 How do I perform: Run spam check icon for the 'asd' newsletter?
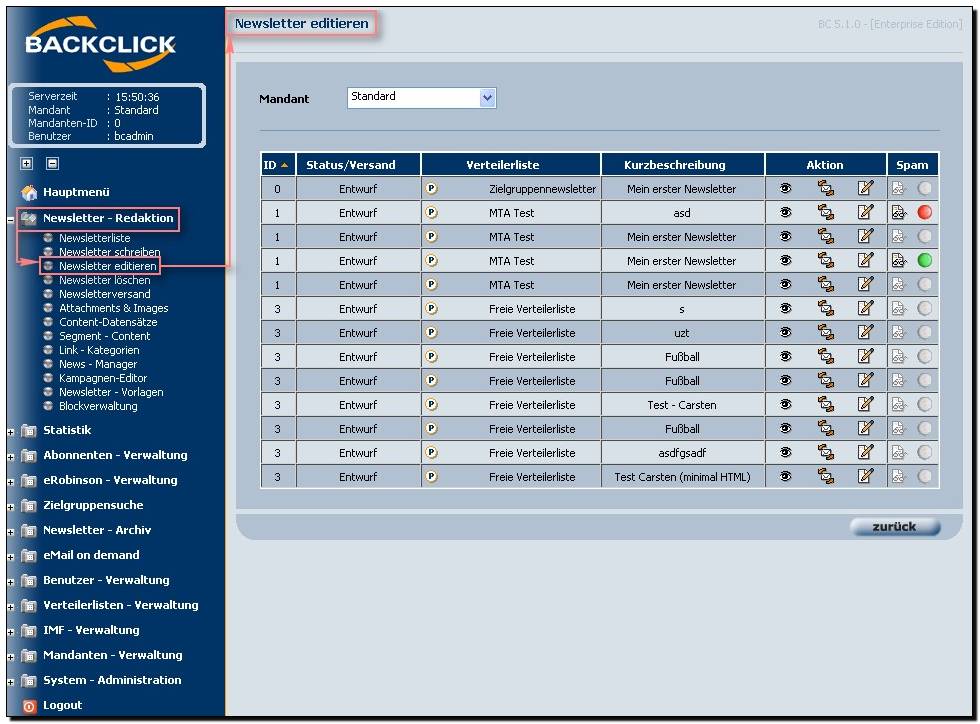coord(899,213)
